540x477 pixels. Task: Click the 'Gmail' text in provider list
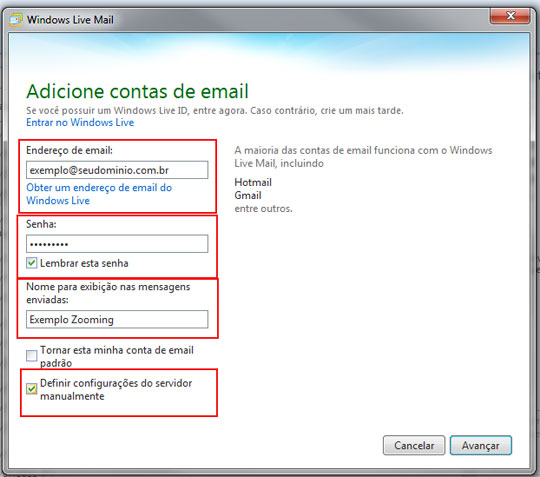point(248,195)
